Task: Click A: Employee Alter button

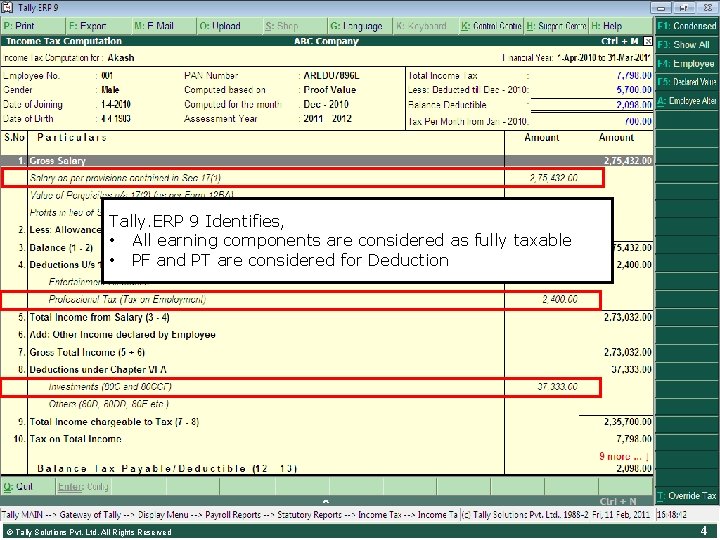Action: pos(686,101)
